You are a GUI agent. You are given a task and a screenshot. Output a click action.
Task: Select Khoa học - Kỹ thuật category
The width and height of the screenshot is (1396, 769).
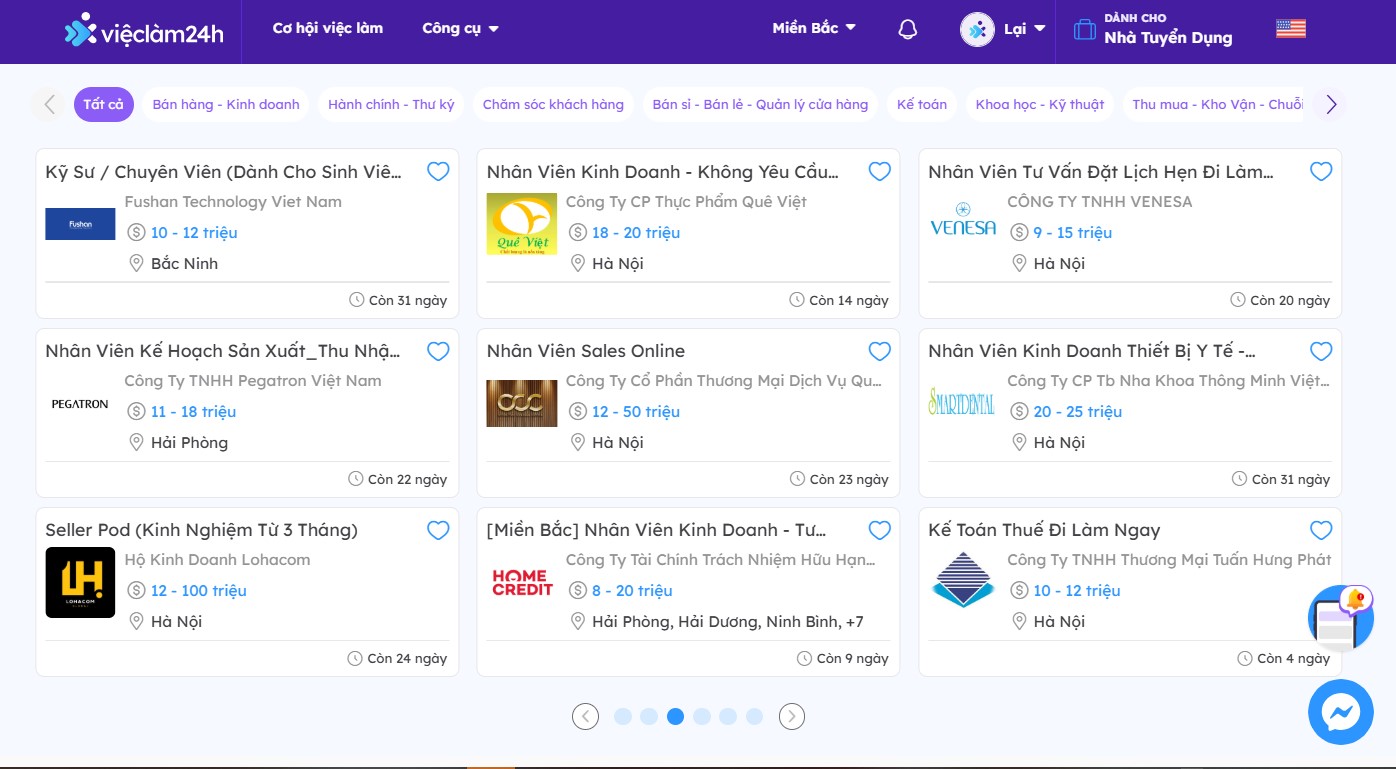1040,104
